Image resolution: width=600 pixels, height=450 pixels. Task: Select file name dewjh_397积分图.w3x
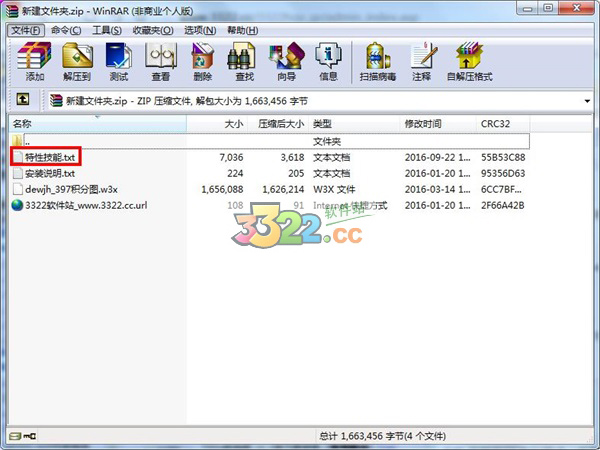coord(71,189)
